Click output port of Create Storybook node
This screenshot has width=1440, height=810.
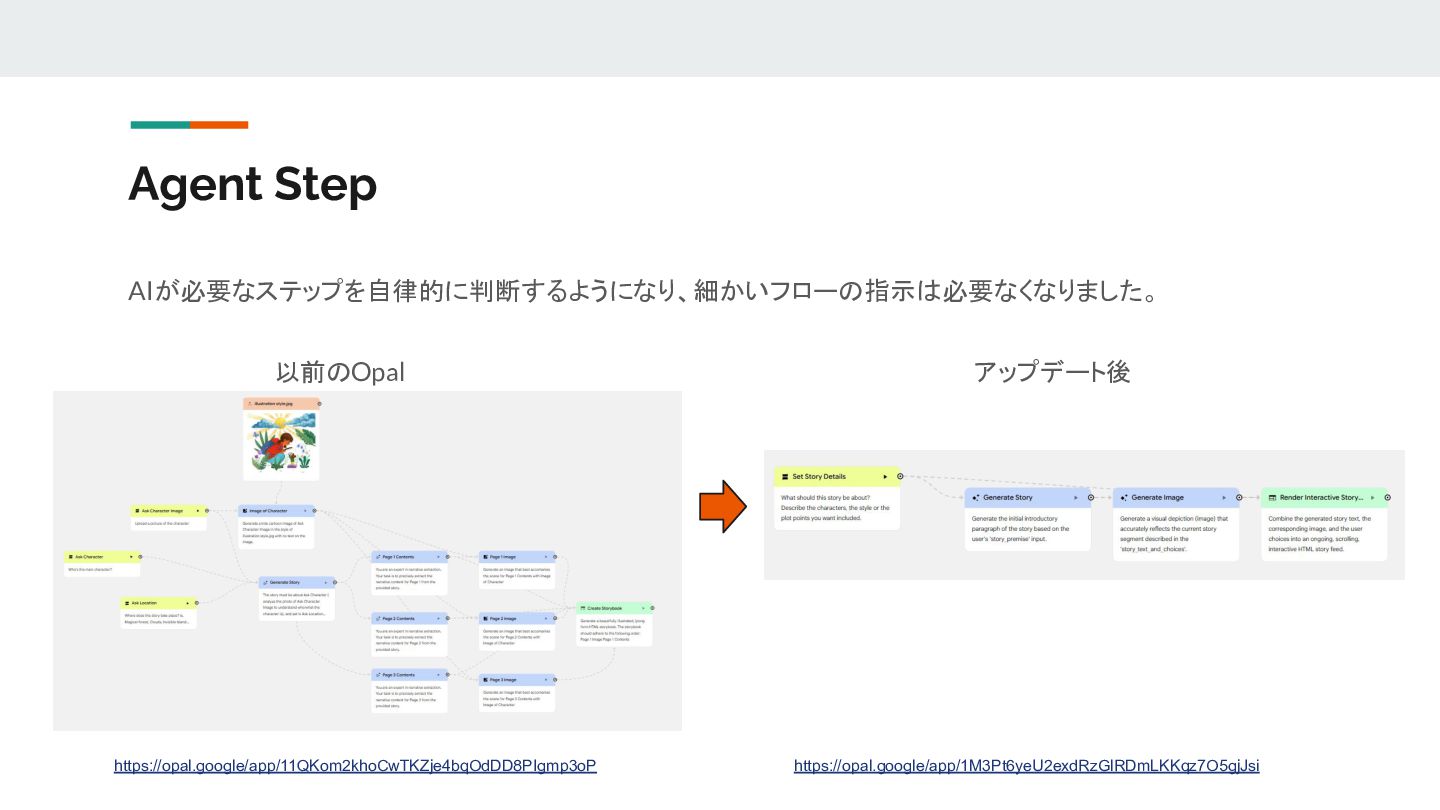tap(654, 608)
